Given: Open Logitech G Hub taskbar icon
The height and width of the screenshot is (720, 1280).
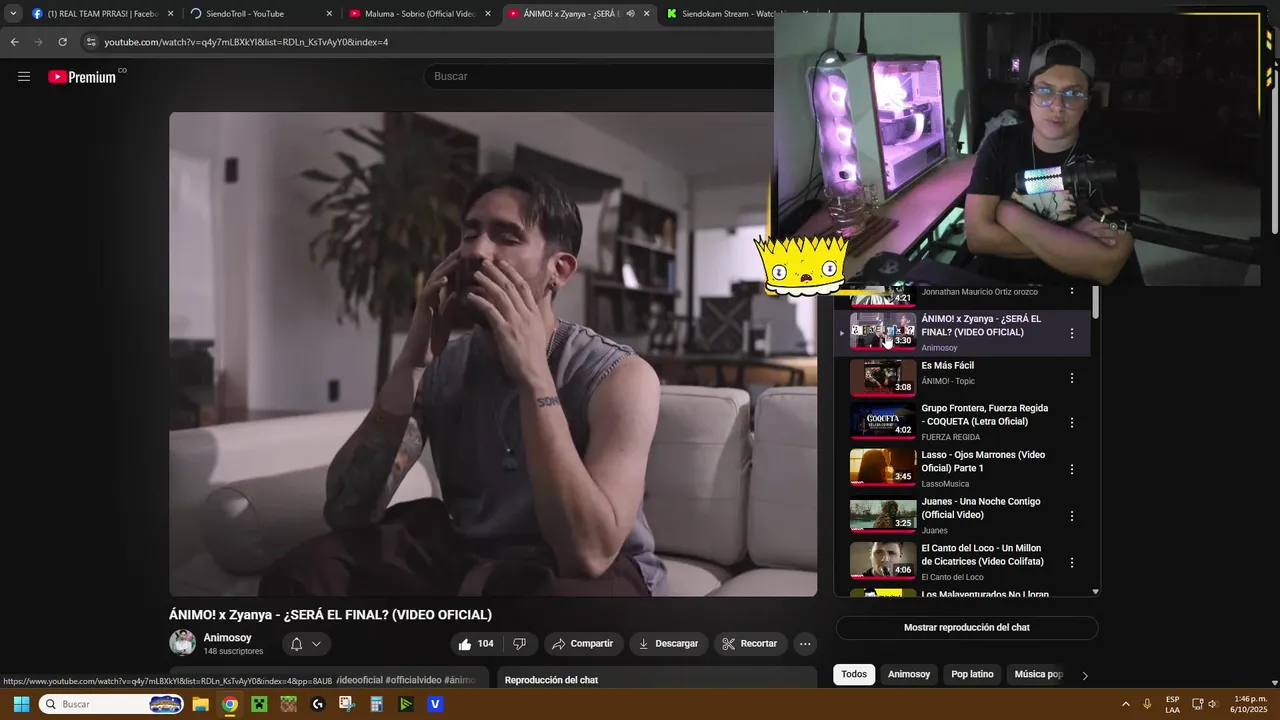Looking at the screenshot, I should (318, 704).
